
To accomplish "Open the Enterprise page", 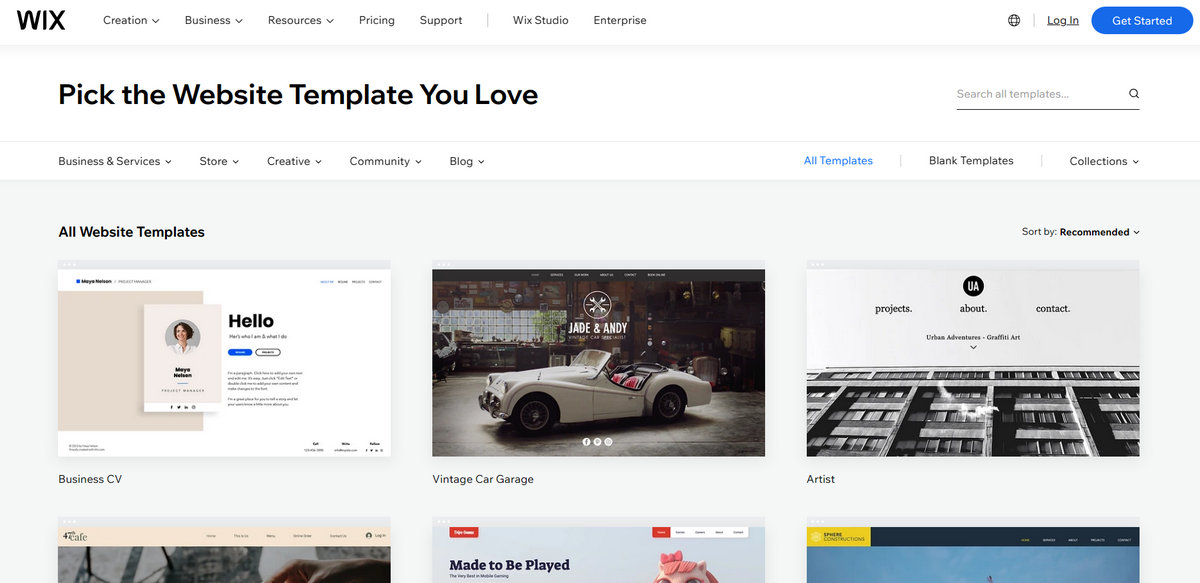I will pyautogui.click(x=620, y=20).
